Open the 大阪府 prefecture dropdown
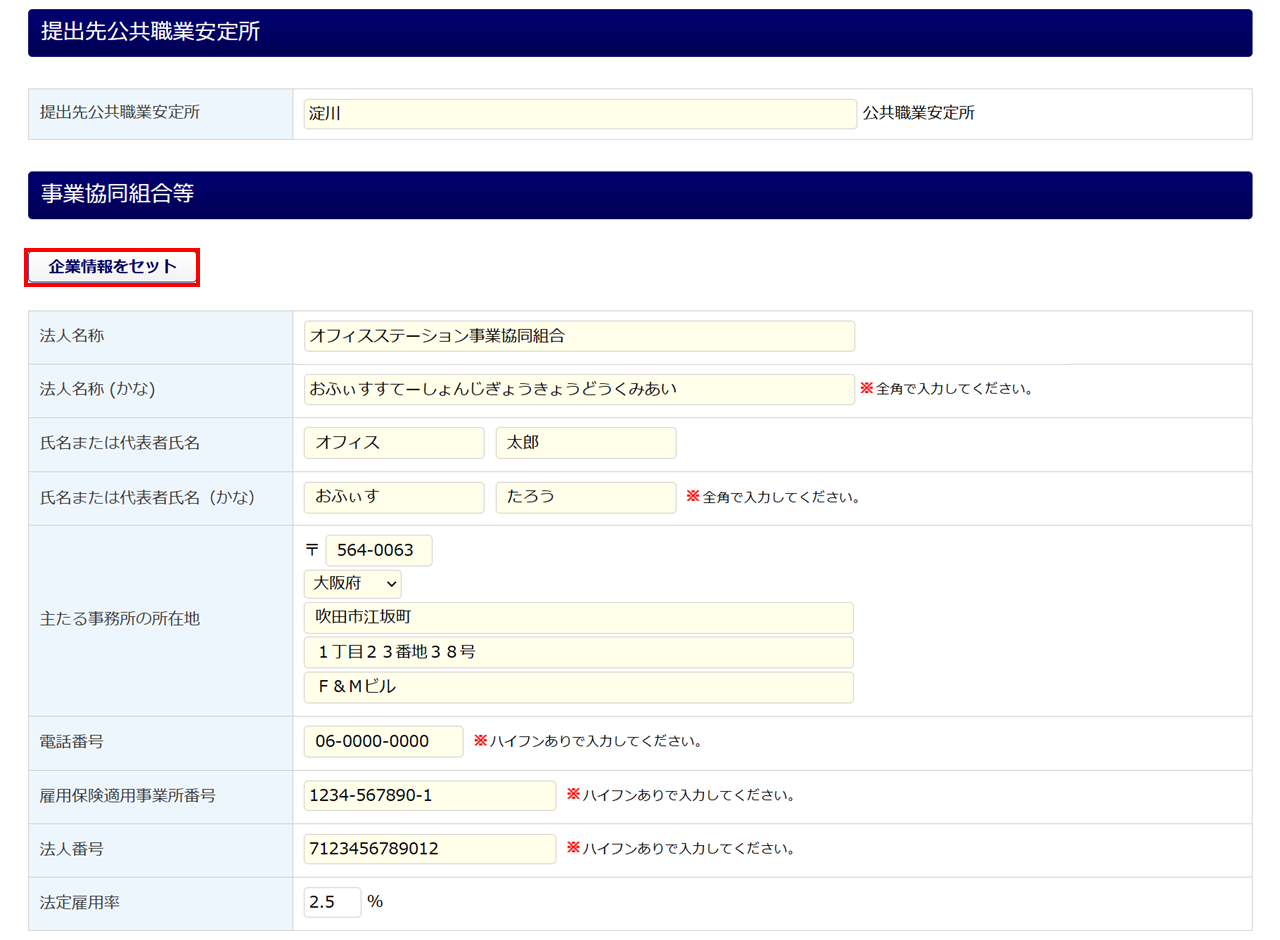Image resolution: width=1280 pixels, height=940 pixels. coord(352,584)
